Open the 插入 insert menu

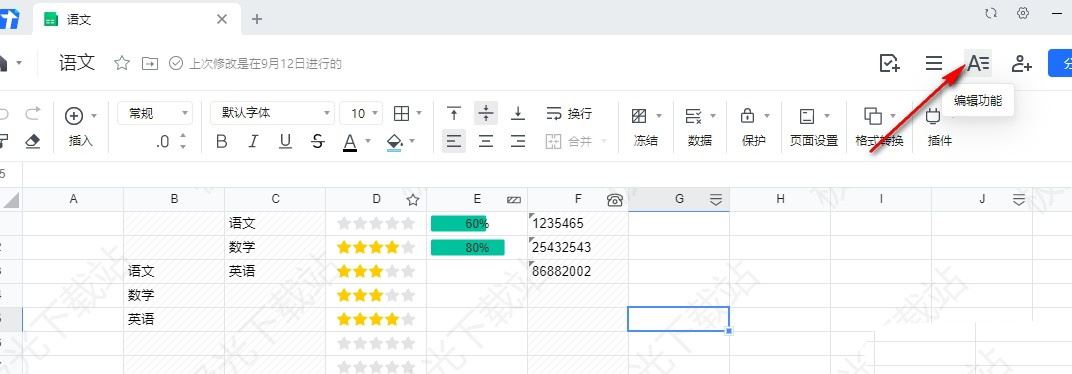coord(81,127)
